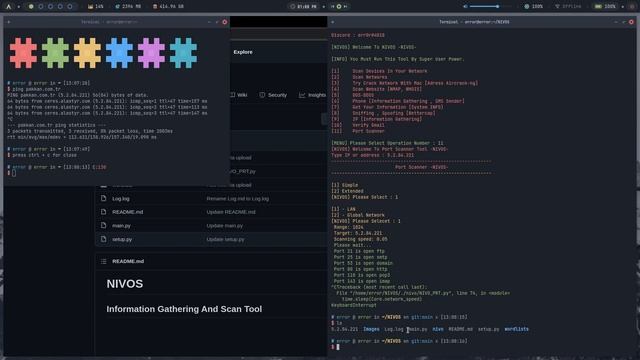Screen dimensions: 640x360
Task: Open Explore in the GitHub header
Action: point(243,52)
